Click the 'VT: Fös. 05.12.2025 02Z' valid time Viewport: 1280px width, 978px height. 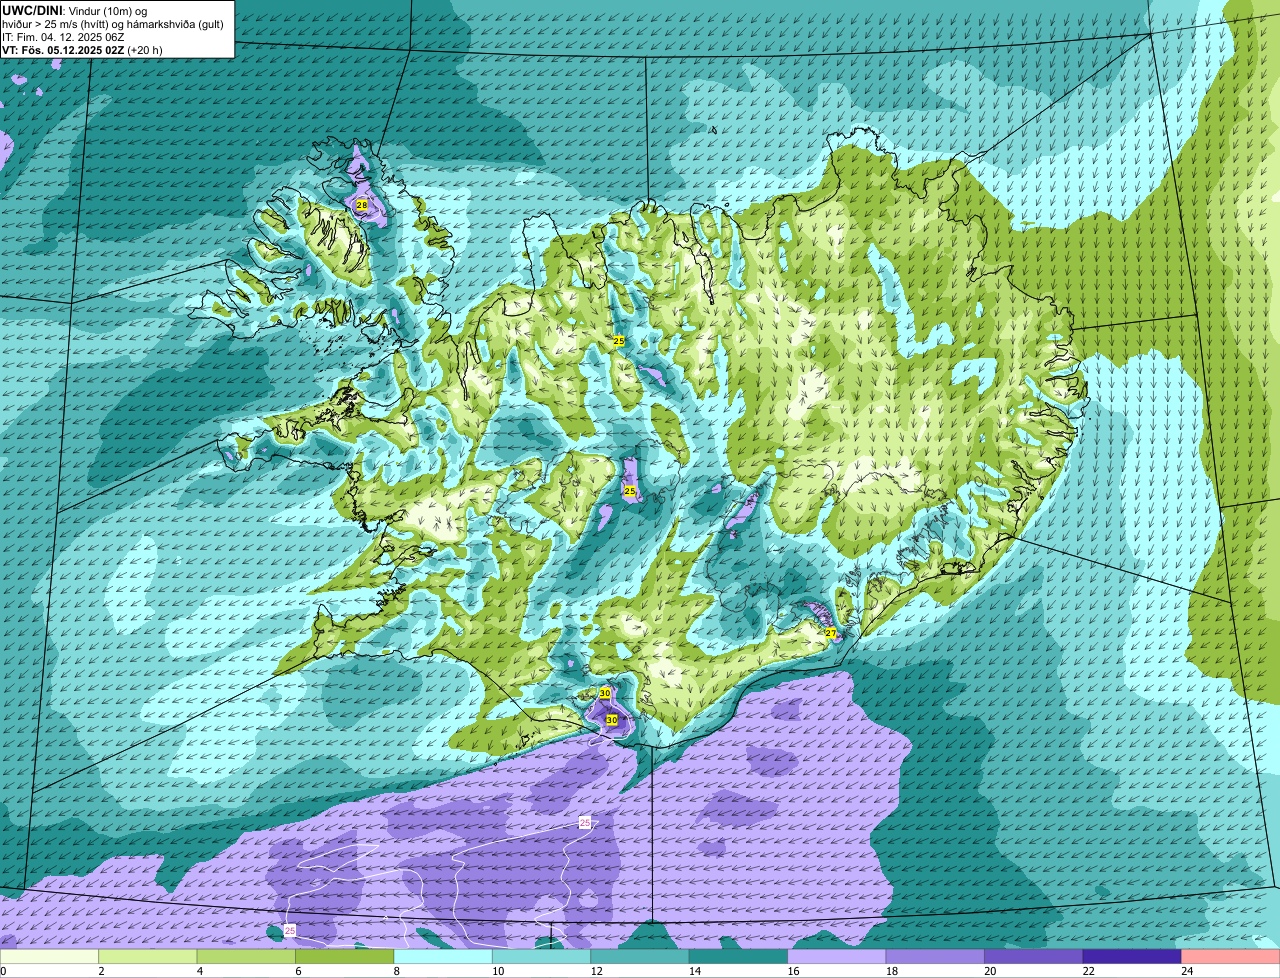pos(63,49)
